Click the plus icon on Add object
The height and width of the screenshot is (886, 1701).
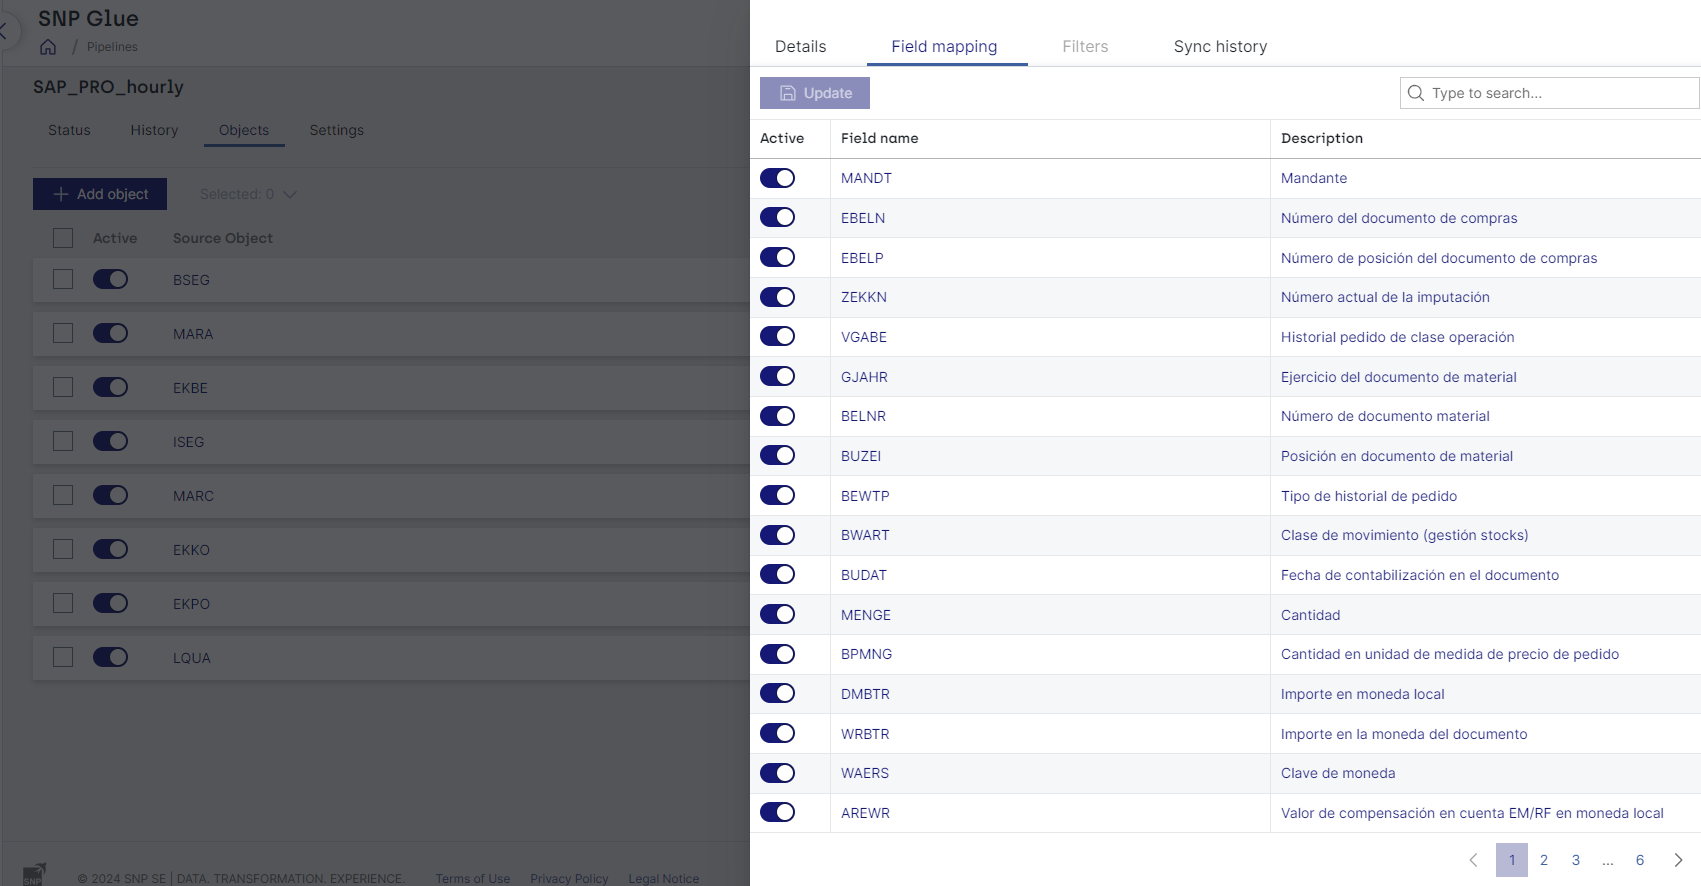(x=61, y=194)
